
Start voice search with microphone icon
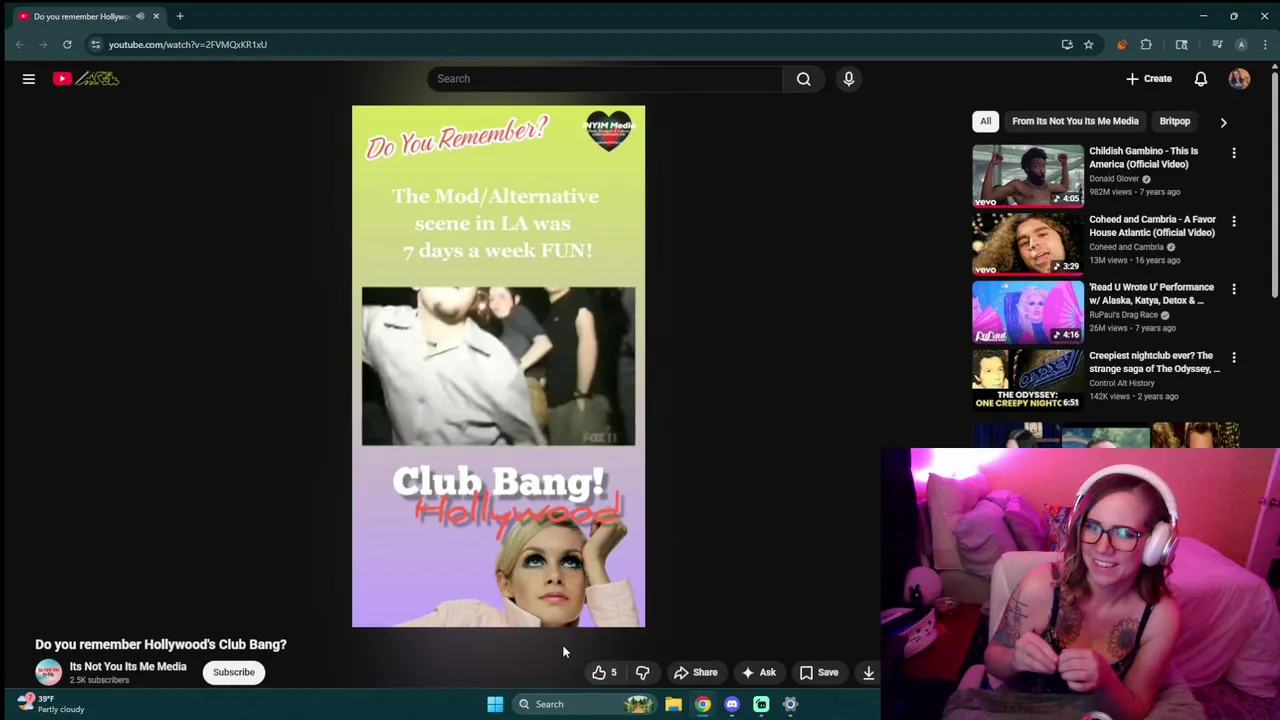coord(849,79)
